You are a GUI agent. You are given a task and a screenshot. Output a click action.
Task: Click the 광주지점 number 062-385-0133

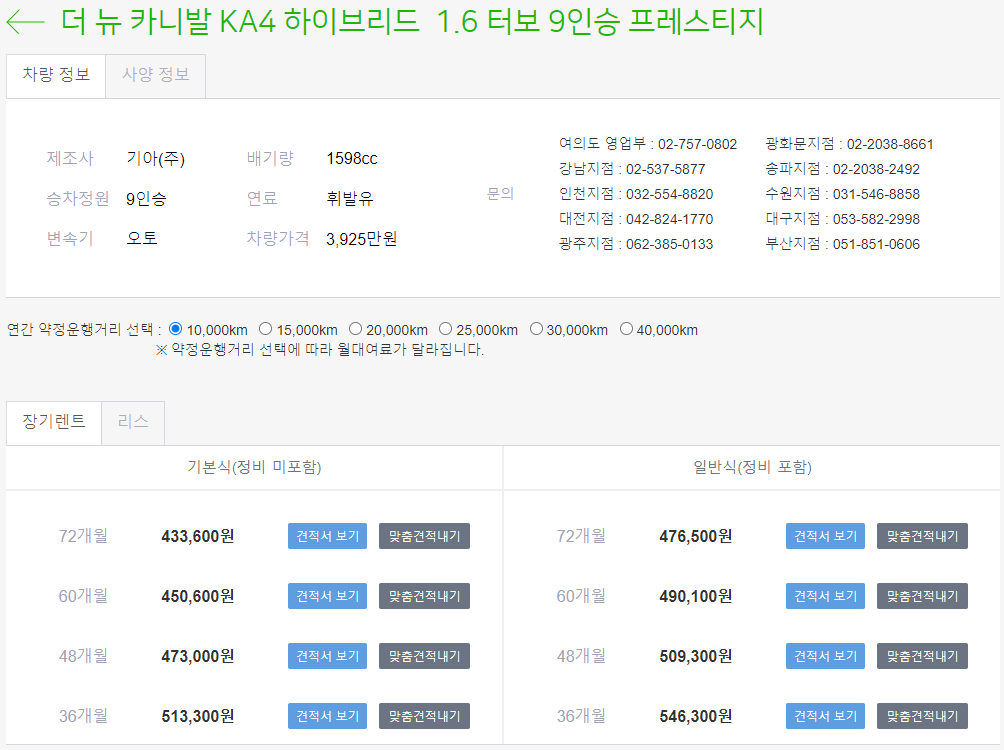click(x=669, y=244)
